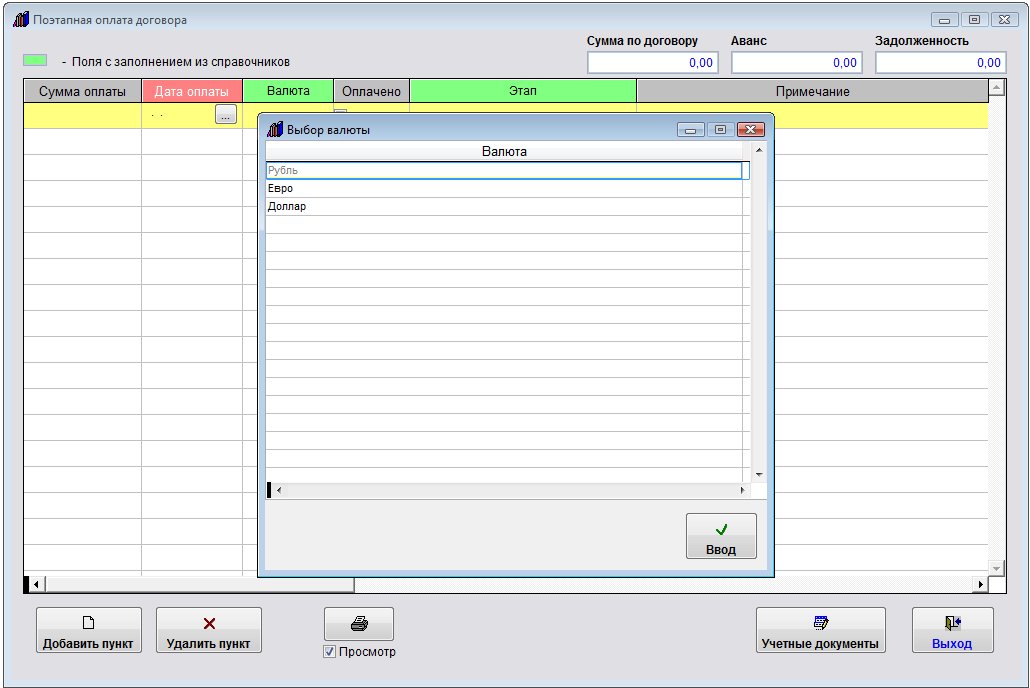
Task: Click the Валюта column header in dialog
Action: 504,152
